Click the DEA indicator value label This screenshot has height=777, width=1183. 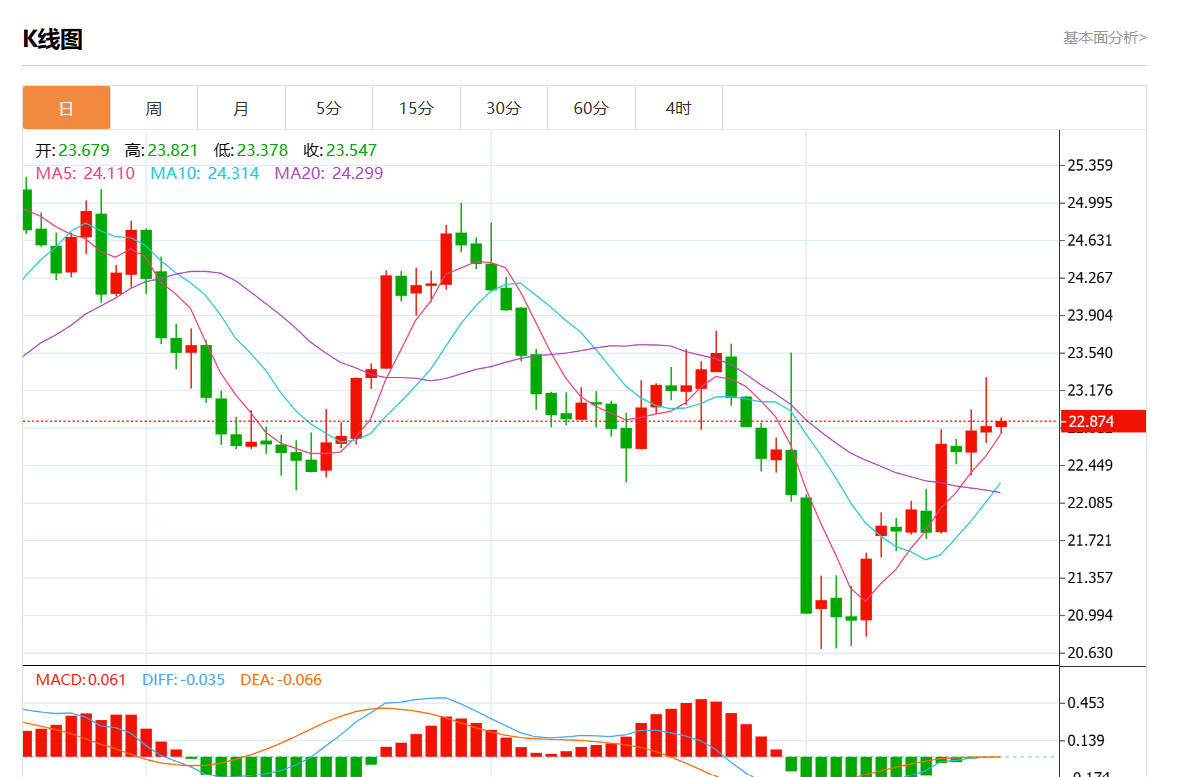(x=281, y=680)
